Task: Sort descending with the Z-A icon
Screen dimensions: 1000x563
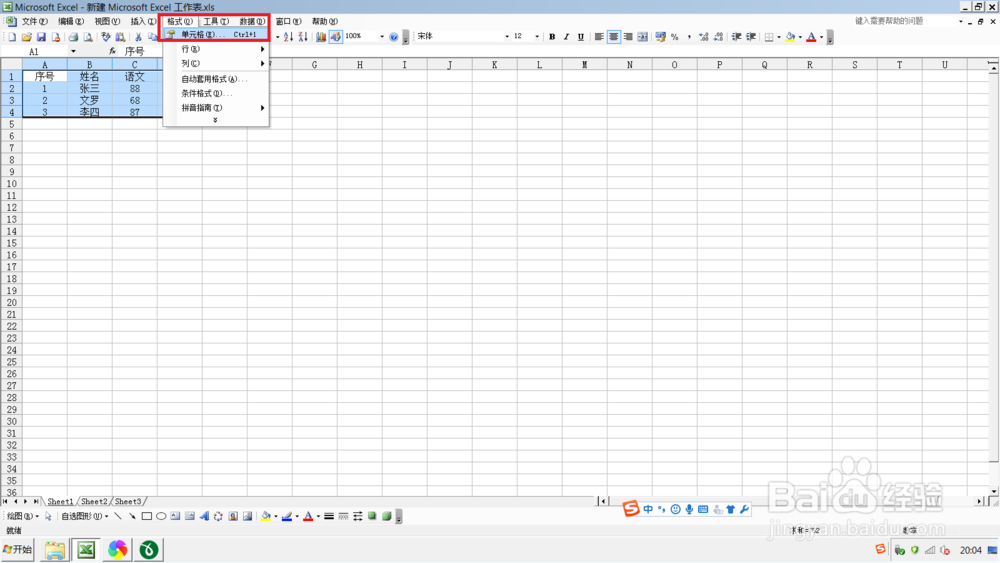Action: coord(303,37)
